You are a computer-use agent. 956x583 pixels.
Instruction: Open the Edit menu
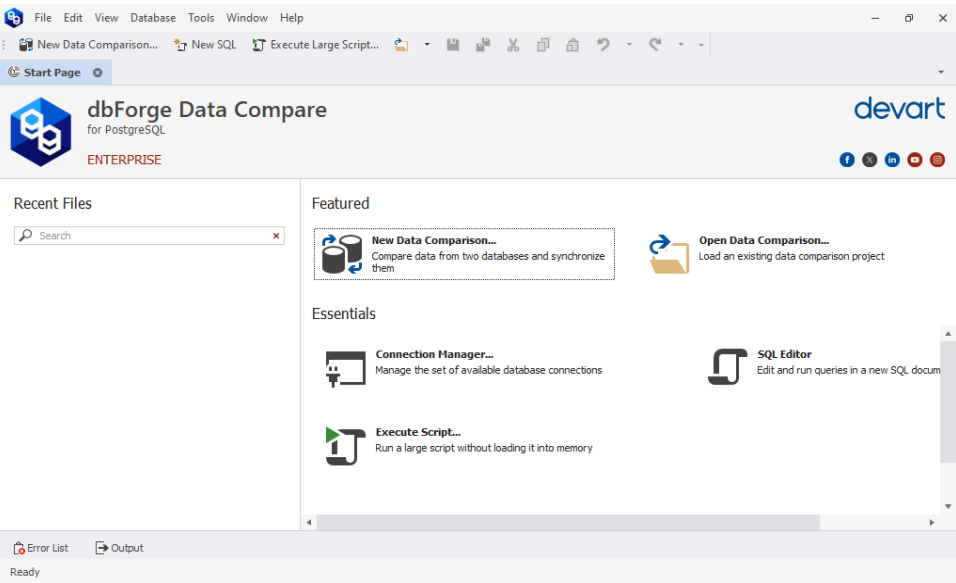[x=73, y=18]
